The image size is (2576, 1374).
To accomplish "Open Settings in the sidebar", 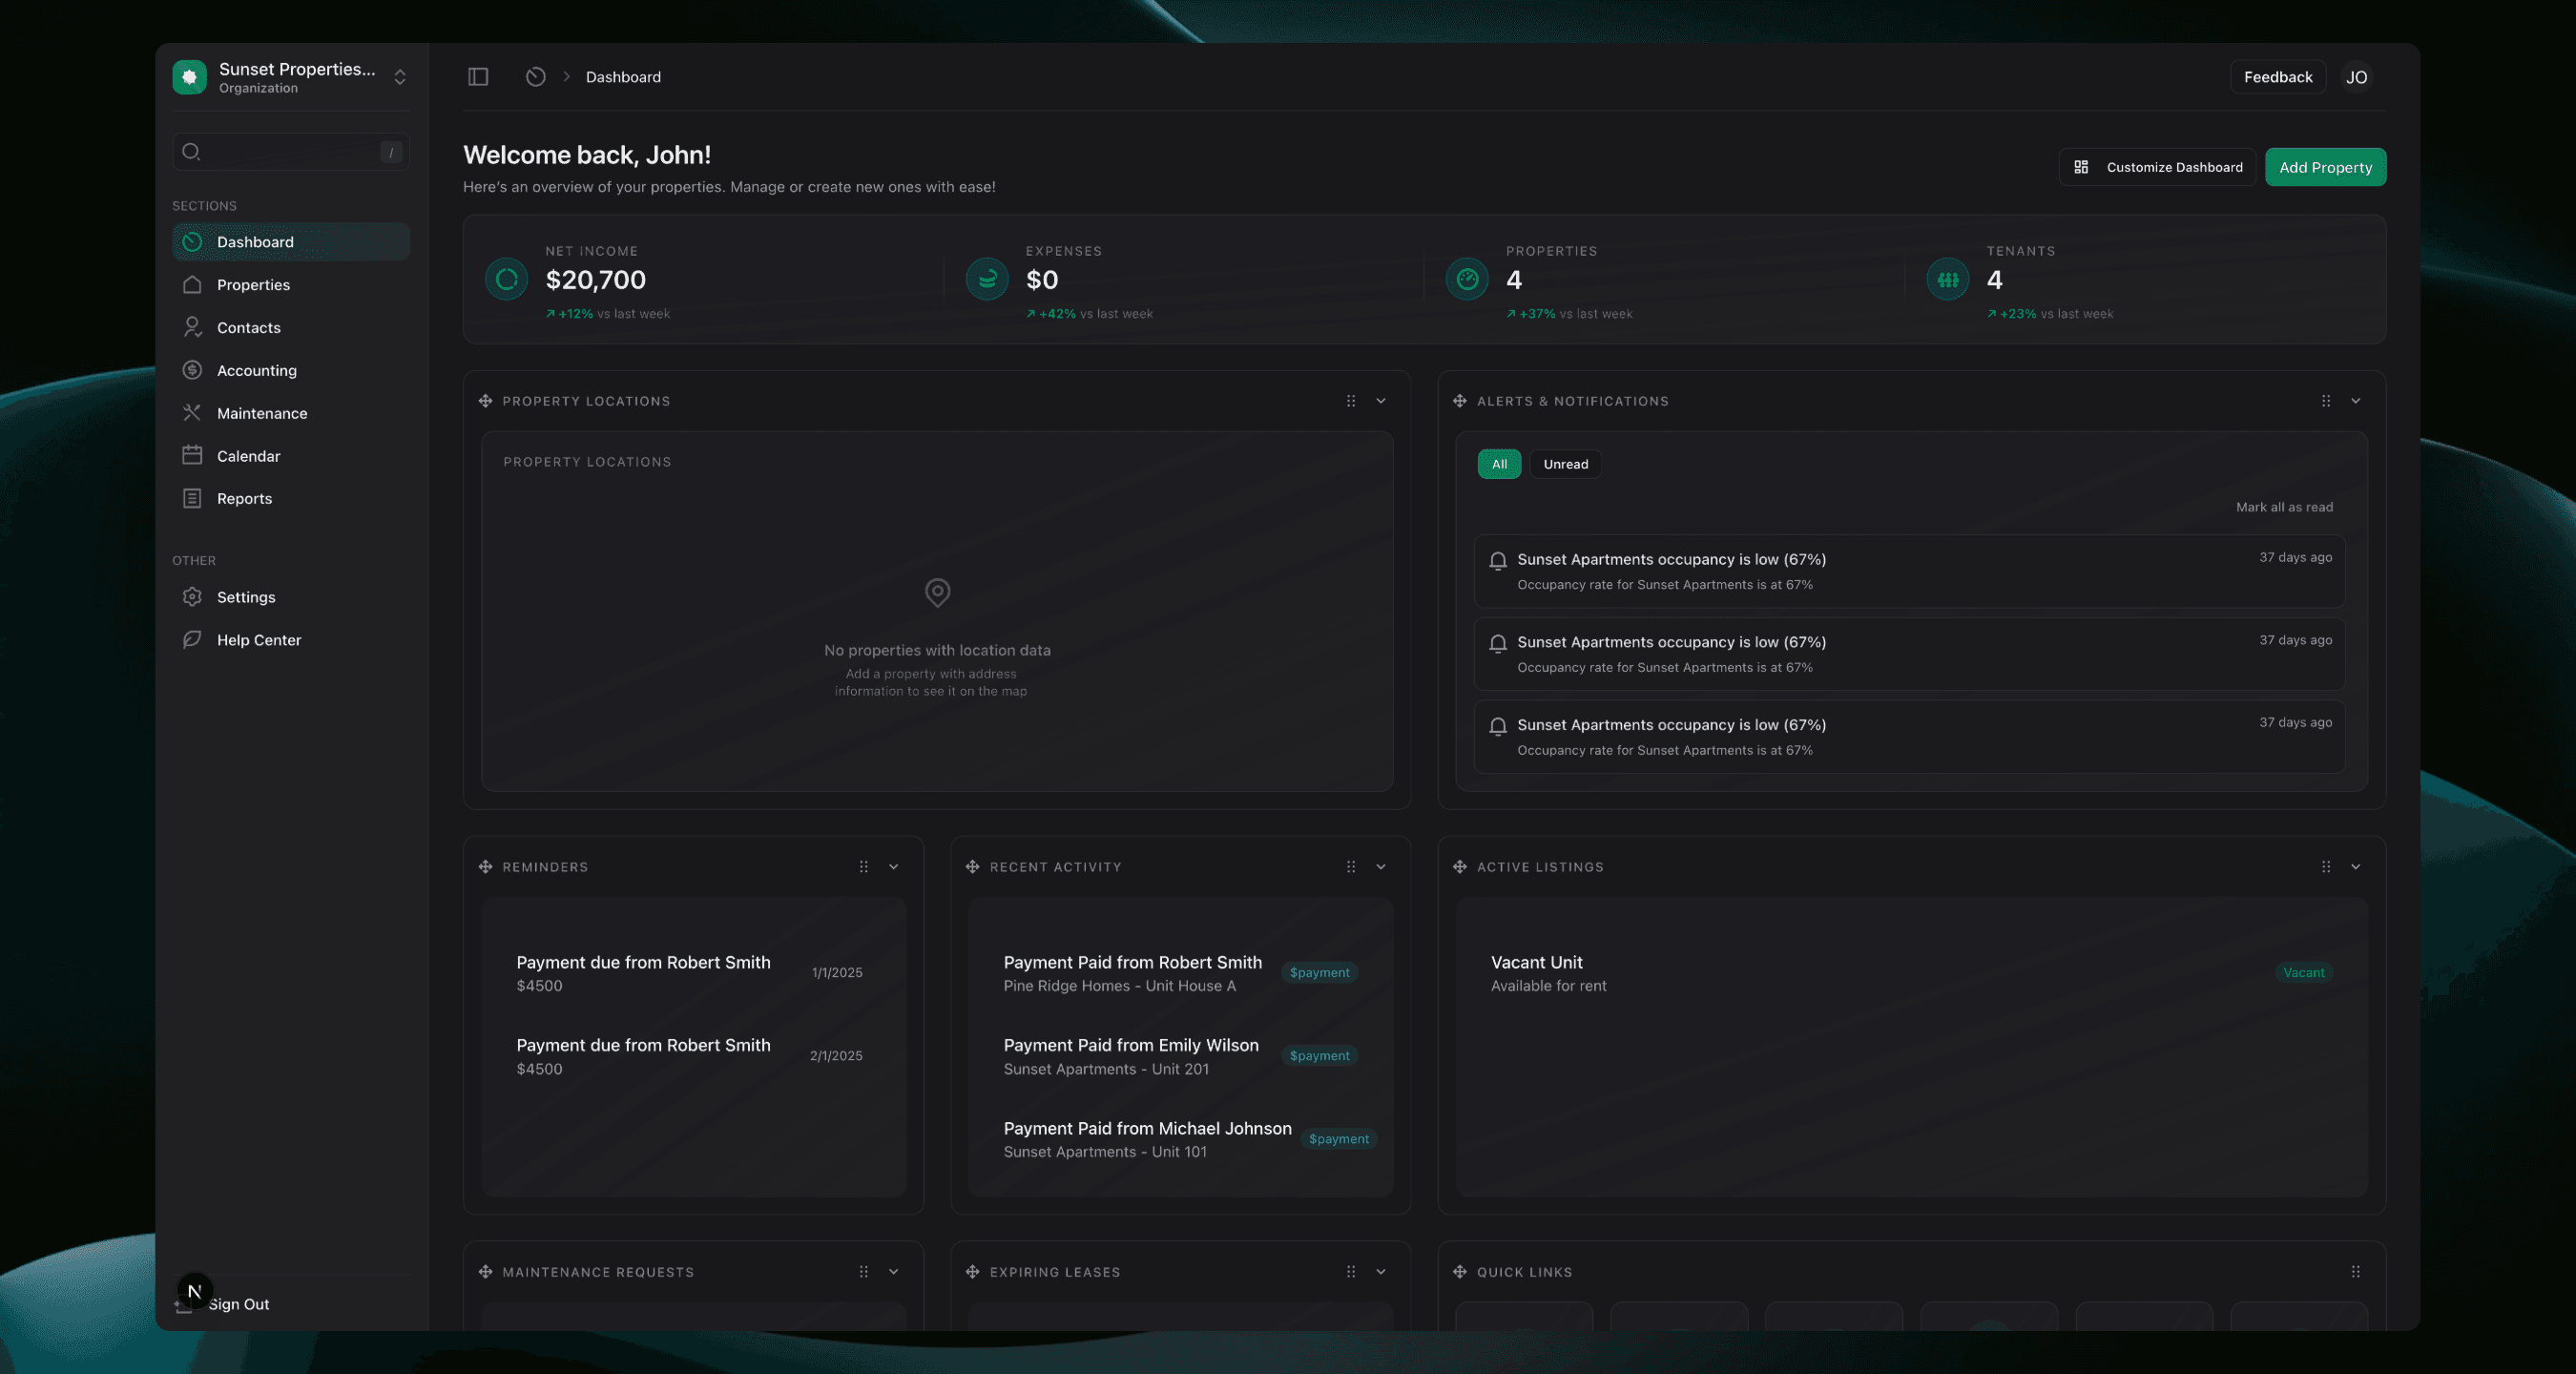I will (291, 597).
